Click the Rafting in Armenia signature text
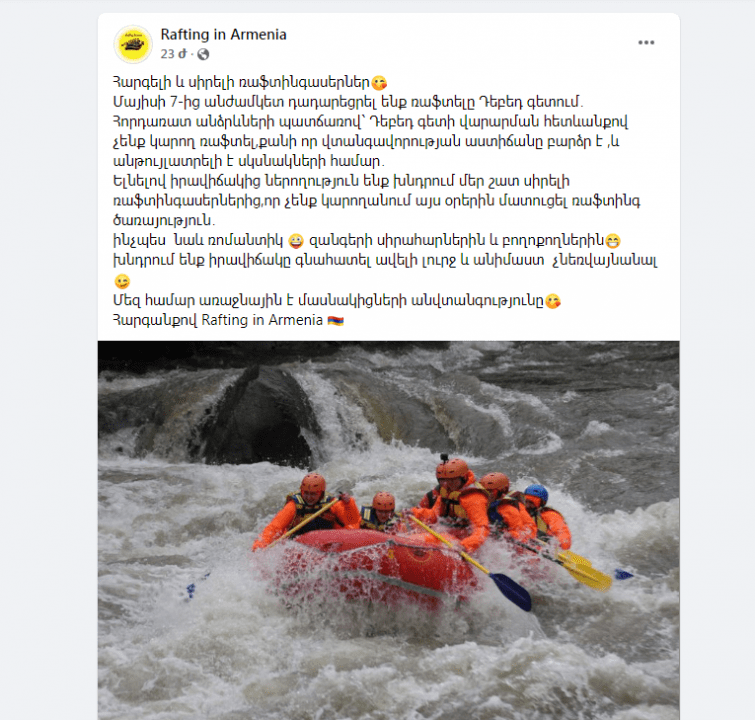Viewport: 755px width, 720px height. [x=262, y=320]
